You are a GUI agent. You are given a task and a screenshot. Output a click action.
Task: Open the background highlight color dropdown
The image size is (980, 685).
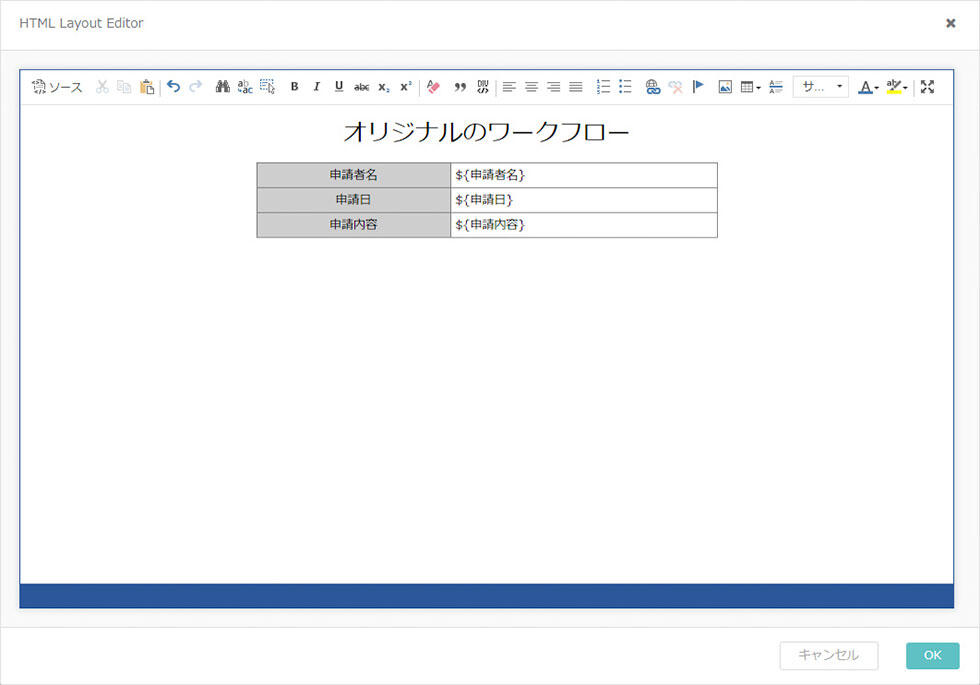point(897,87)
